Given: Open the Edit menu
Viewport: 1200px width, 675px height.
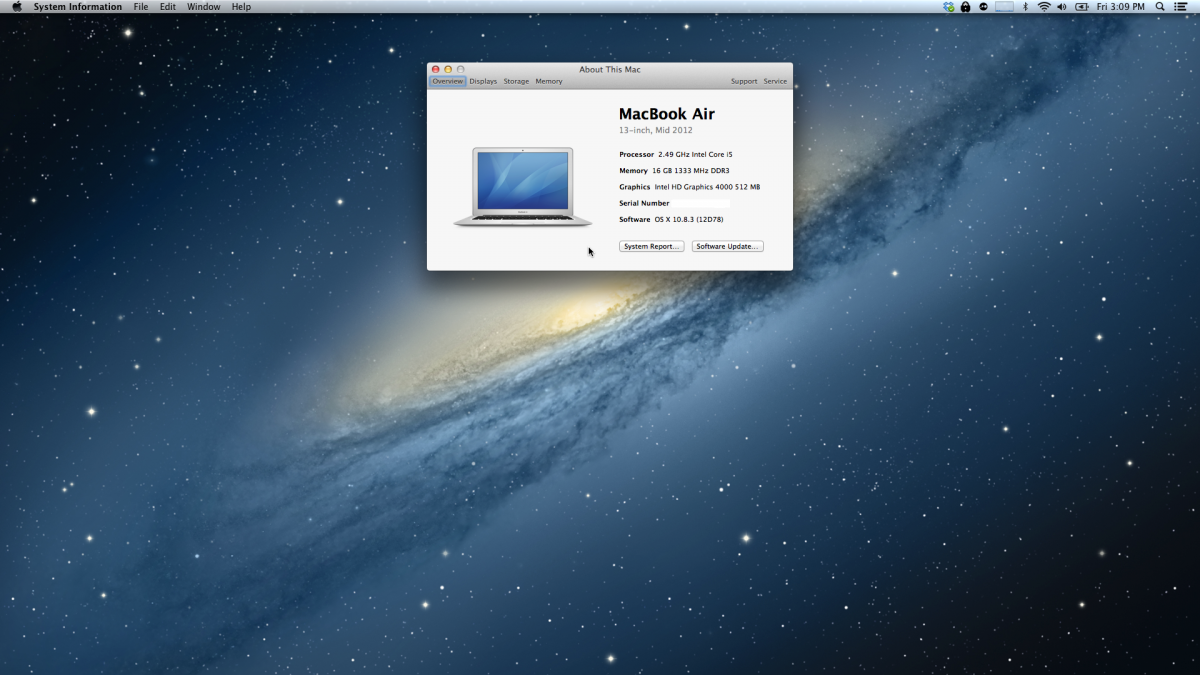Looking at the screenshot, I should click(168, 7).
